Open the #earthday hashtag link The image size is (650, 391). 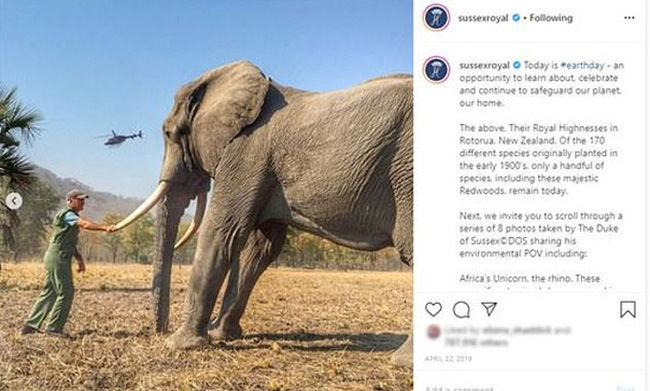point(582,65)
